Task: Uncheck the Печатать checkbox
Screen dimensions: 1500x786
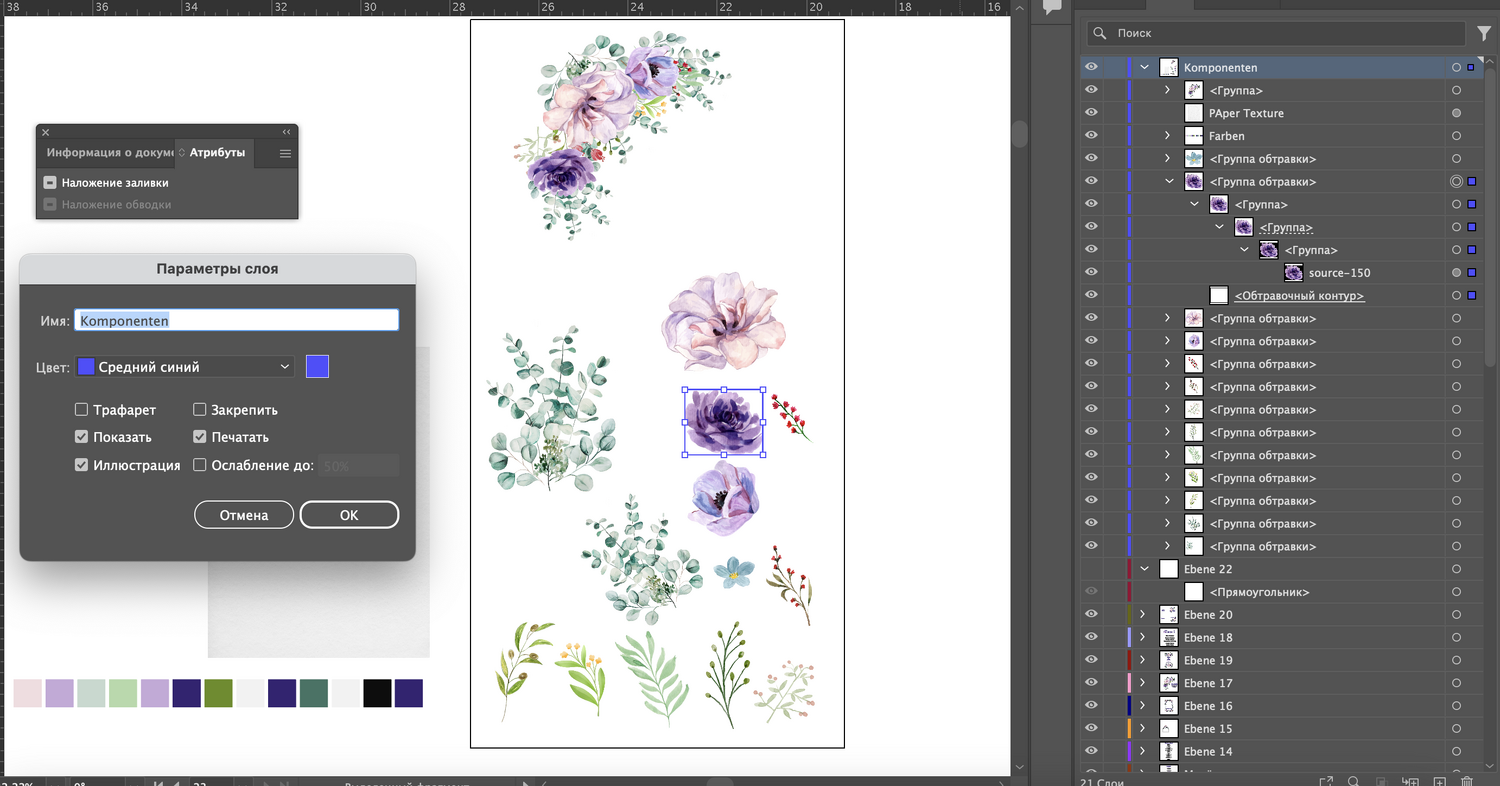Action: tap(200, 437)
